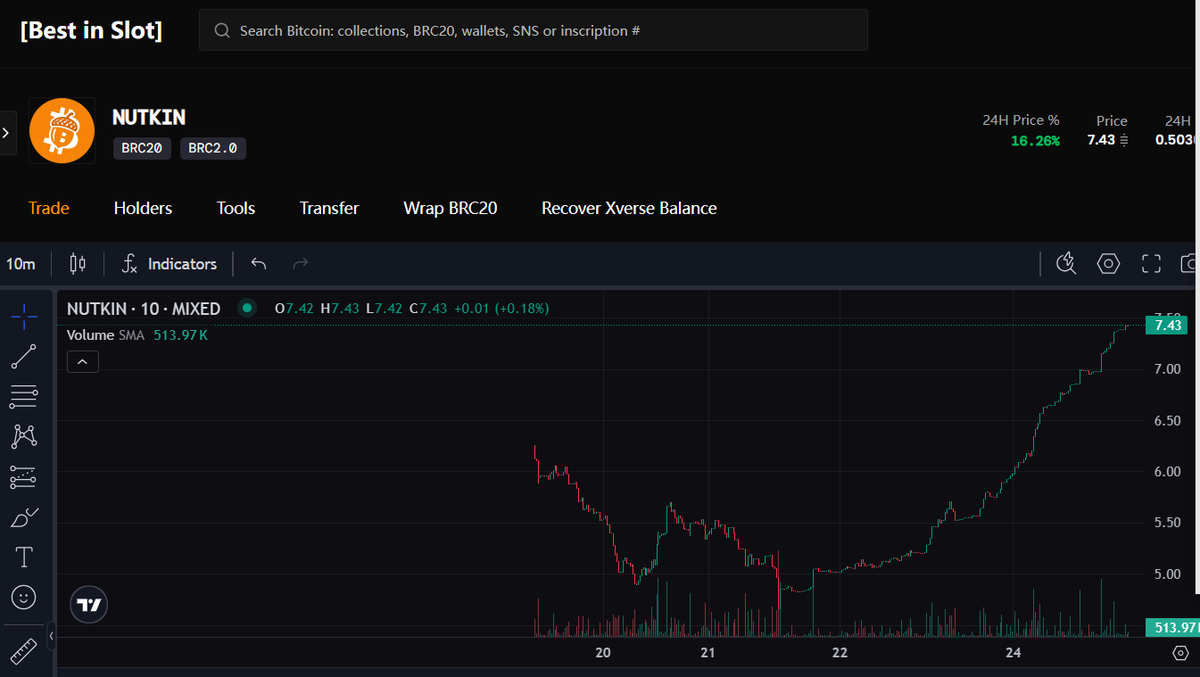Click the 24H Price % value 16.26%
The image size is (1200, 677).
coord(1035,140)
